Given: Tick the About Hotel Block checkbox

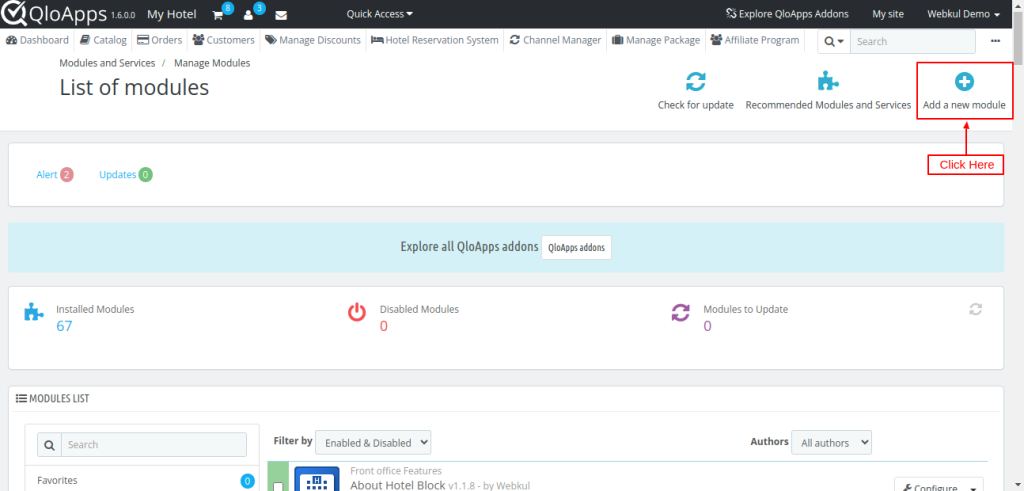Looking at the screenshot, I should (278, 487).
